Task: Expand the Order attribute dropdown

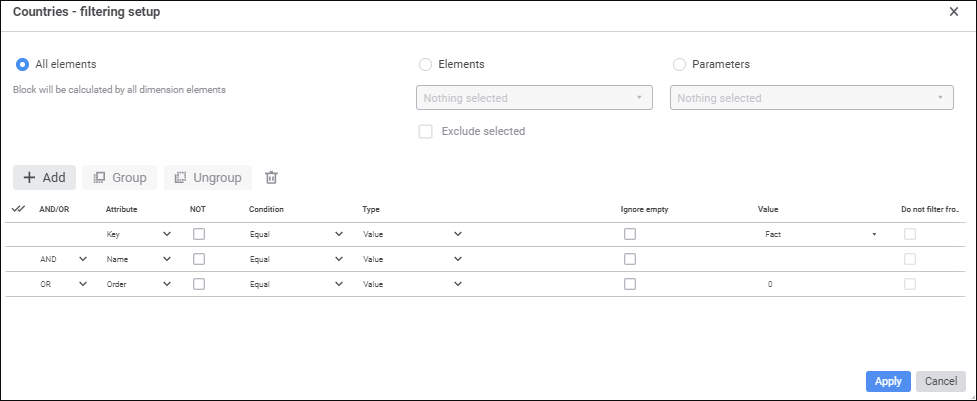Action: coord(139,284)
